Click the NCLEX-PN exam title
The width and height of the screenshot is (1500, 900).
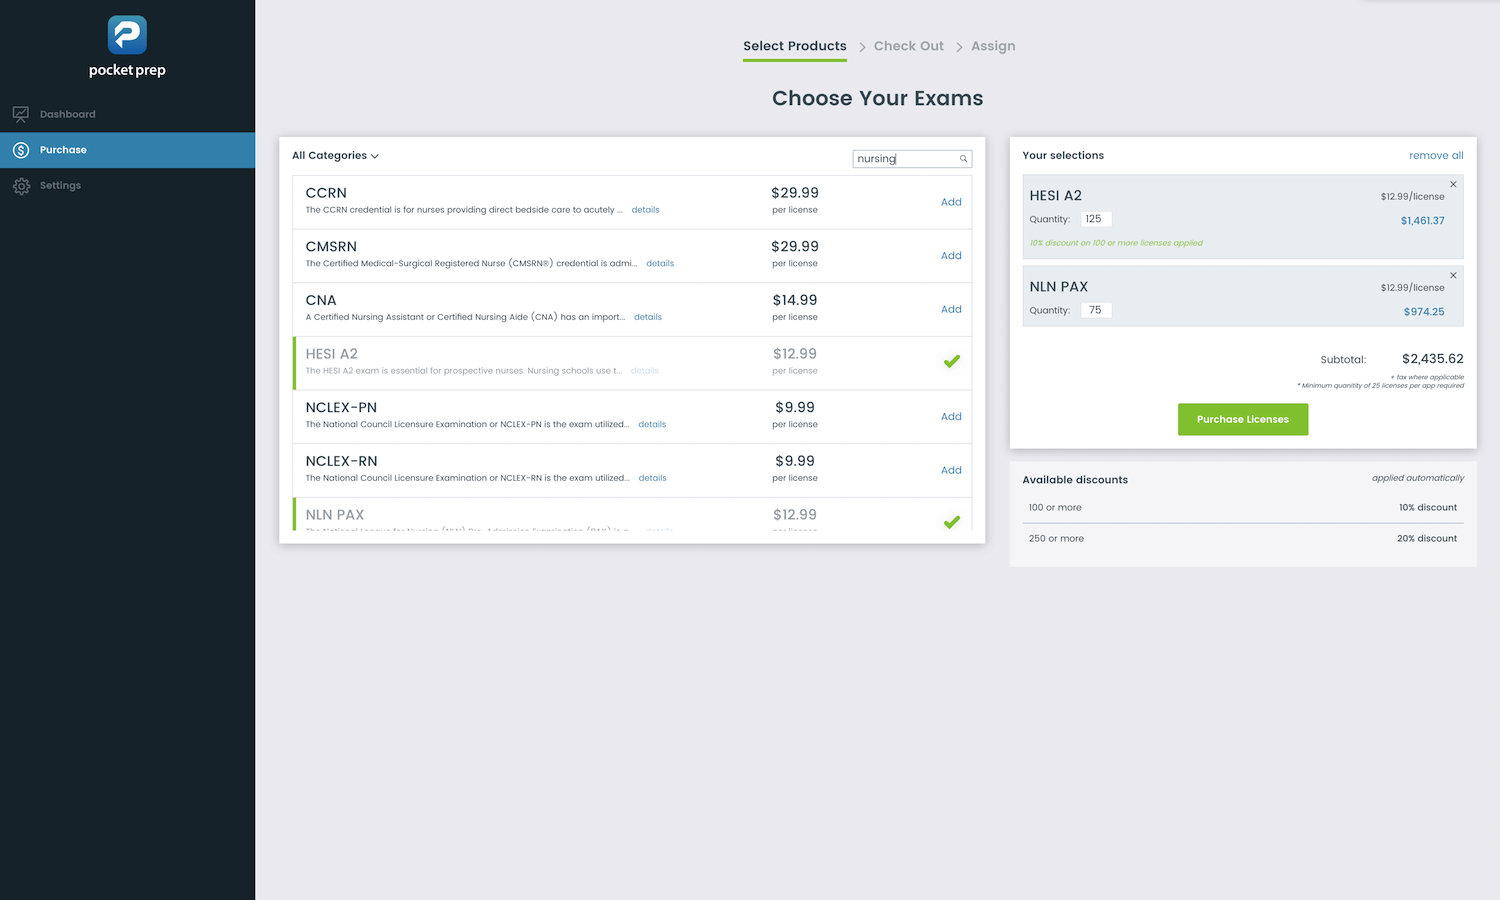[x=341, y=408]
